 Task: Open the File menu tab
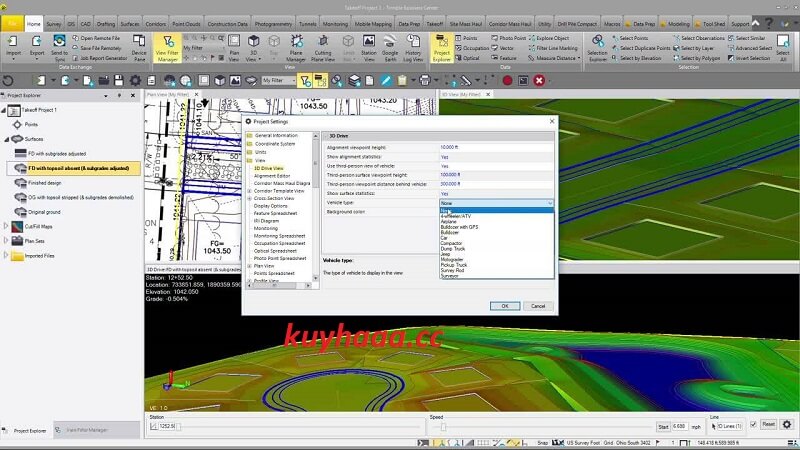coord(12,23)
